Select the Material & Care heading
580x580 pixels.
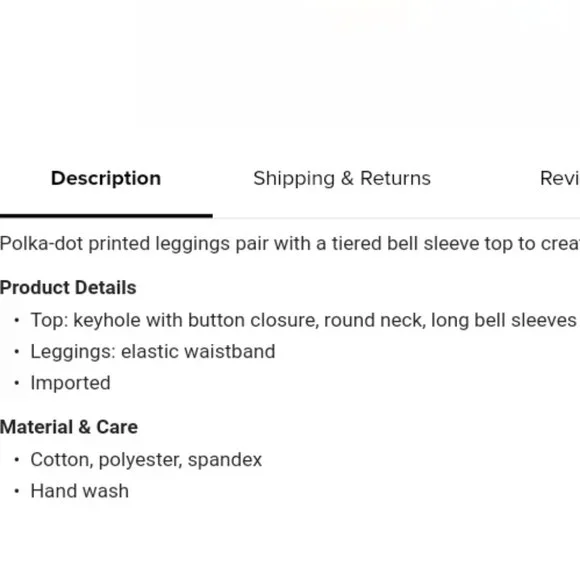click(x=69, y=427)
